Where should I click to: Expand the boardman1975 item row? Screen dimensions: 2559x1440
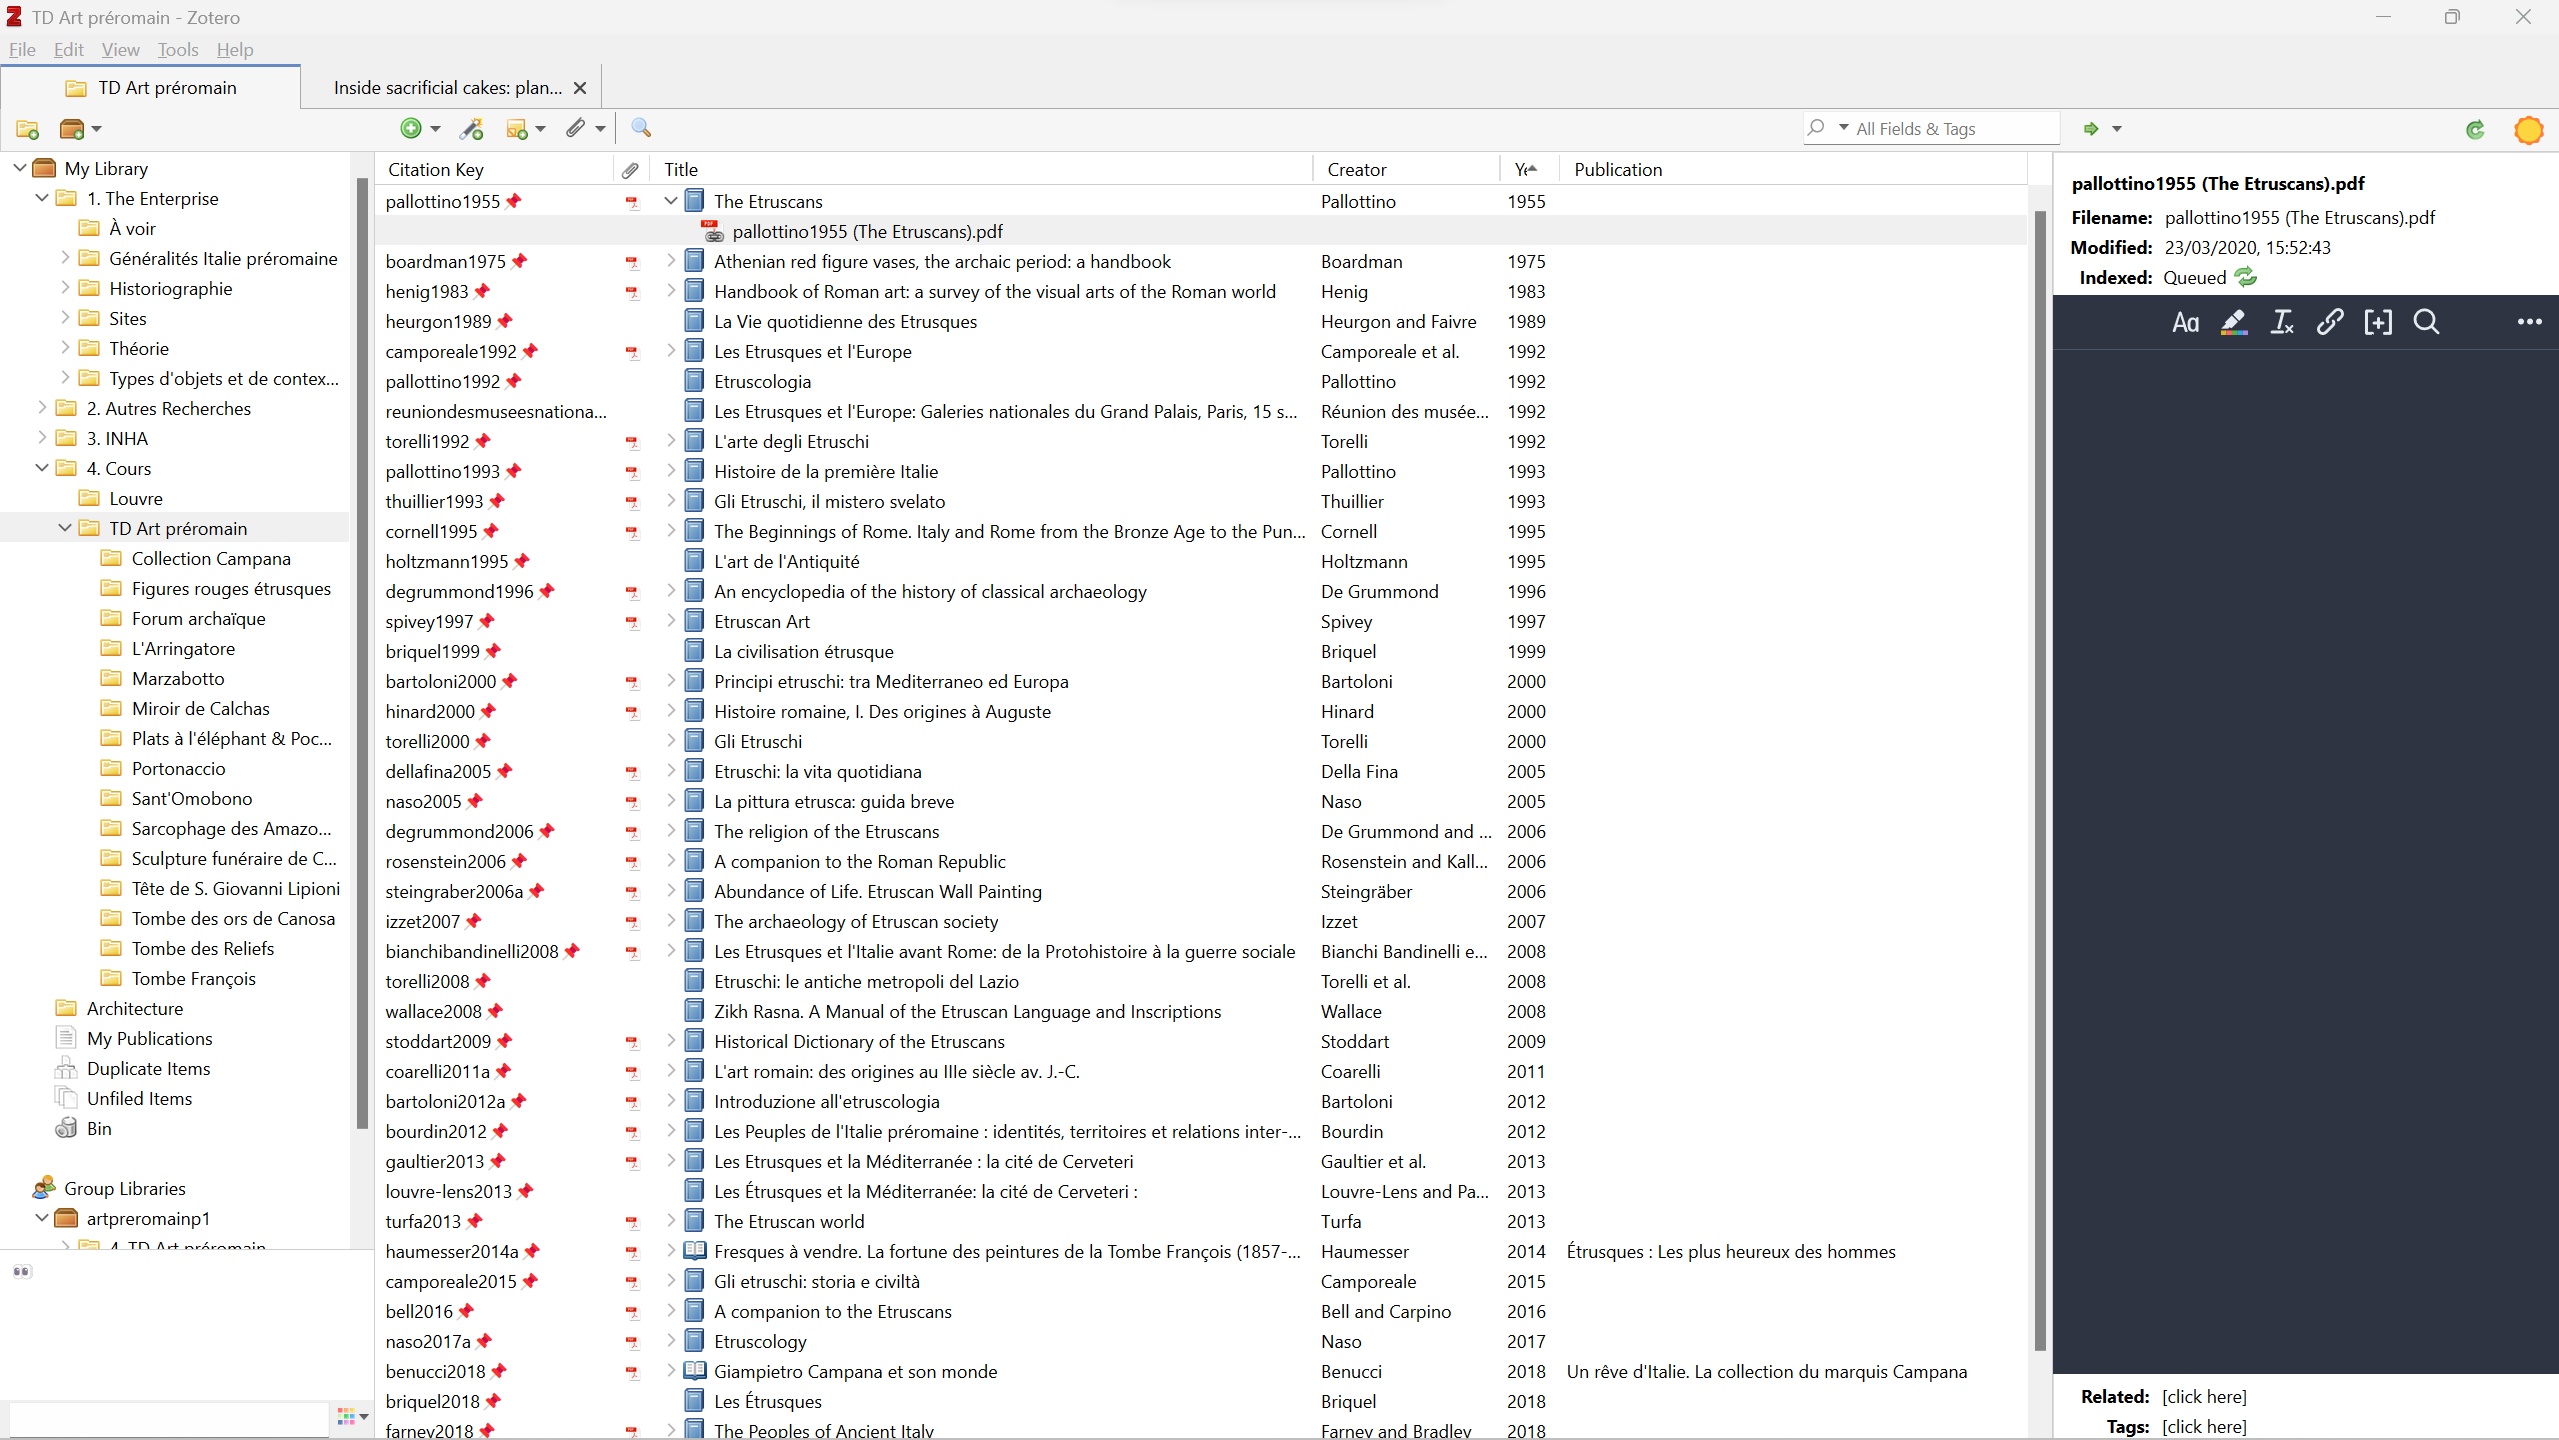click(x=671, y=261)
